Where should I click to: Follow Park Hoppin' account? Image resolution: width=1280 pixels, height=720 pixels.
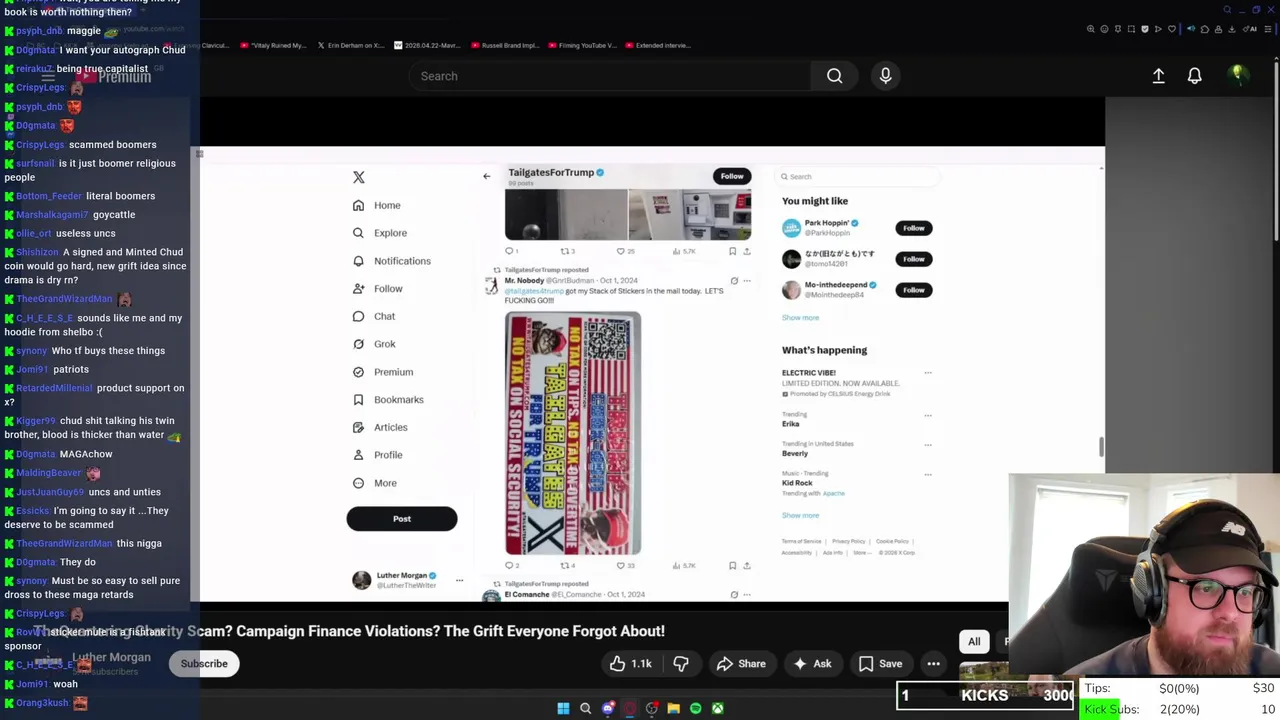[x=914, y=228]
